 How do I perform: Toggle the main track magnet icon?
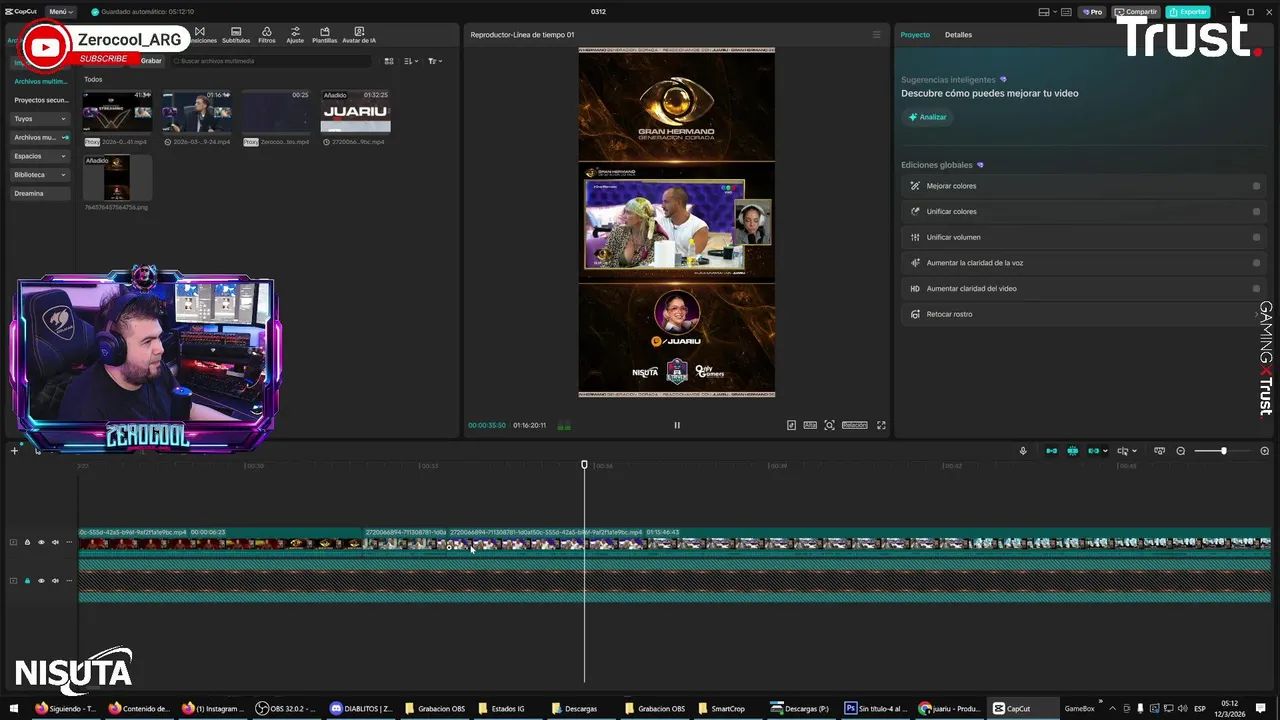tap(1051, 451)
